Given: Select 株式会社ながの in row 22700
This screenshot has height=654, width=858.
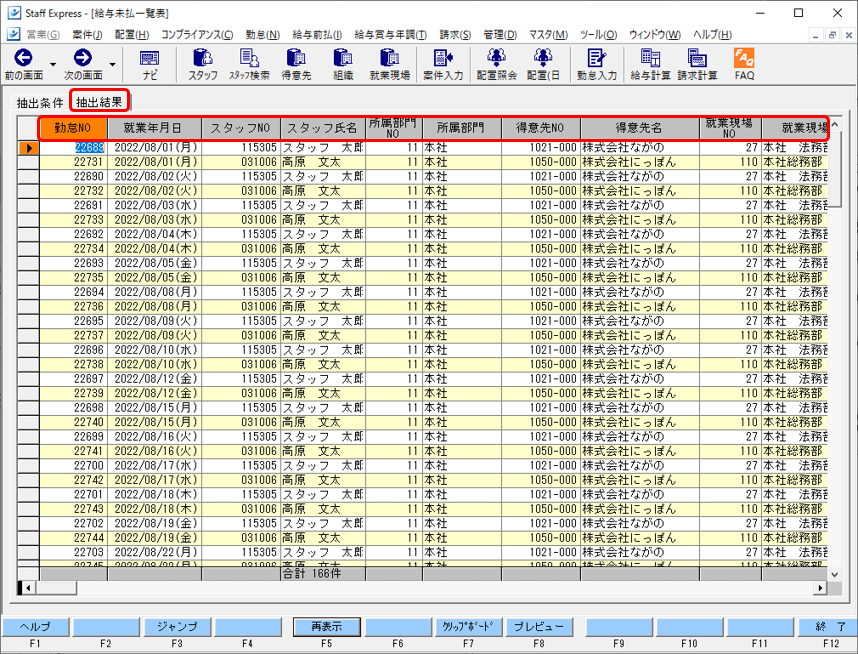Looking at the screenshot, I should [x=640, y=466].
